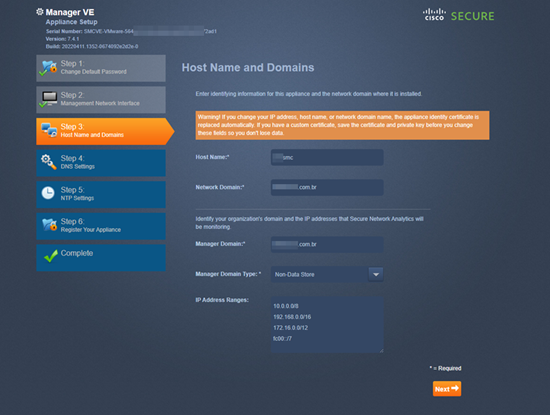The width and height of the screenshot is (550, 415).
Task: Go to Step 6 Register Your Appliance
Action: tap(101, 226)
